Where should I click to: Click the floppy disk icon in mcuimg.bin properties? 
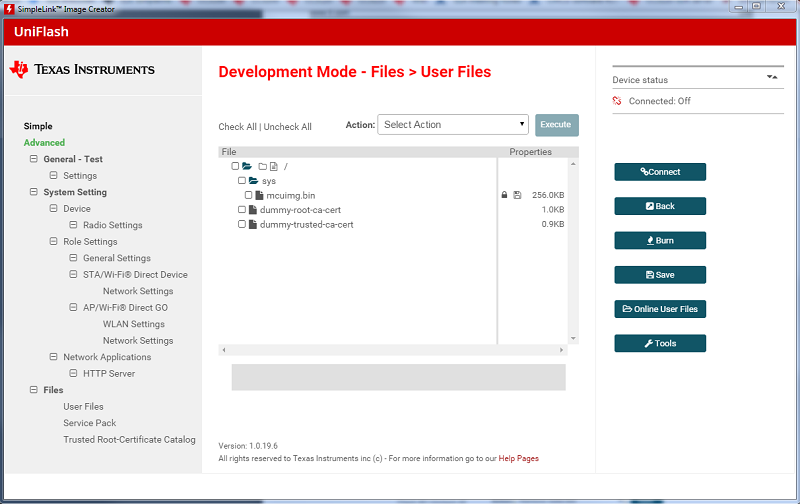tap(517, 195)
